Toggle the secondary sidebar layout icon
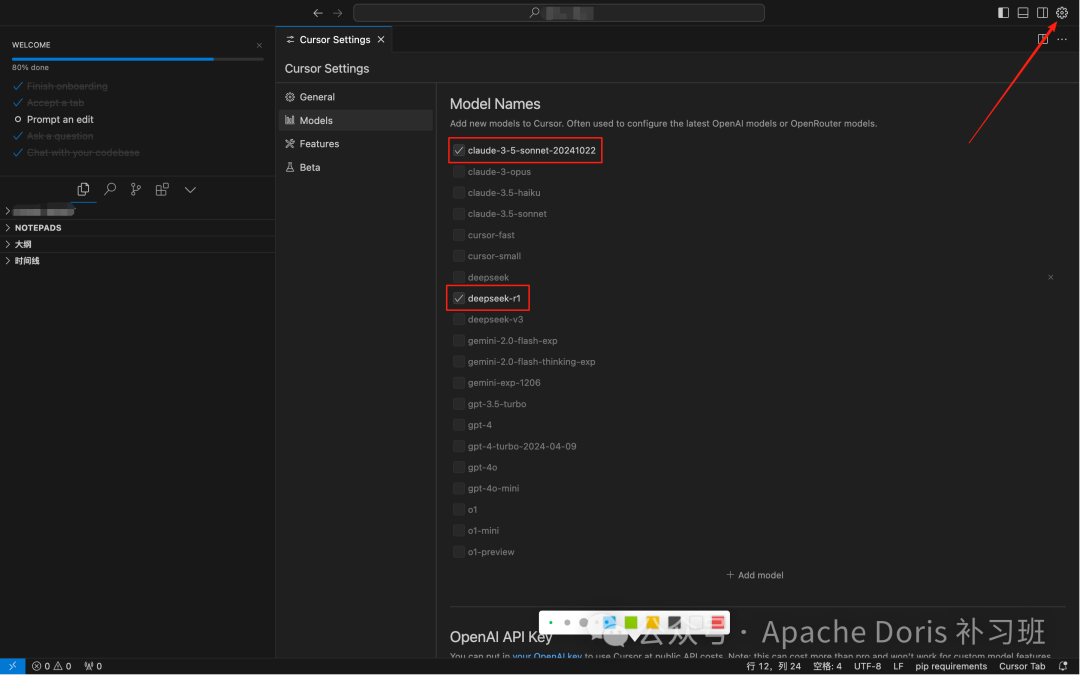Viewport: 1080px width, 675px height. (x=1042, y=12)
